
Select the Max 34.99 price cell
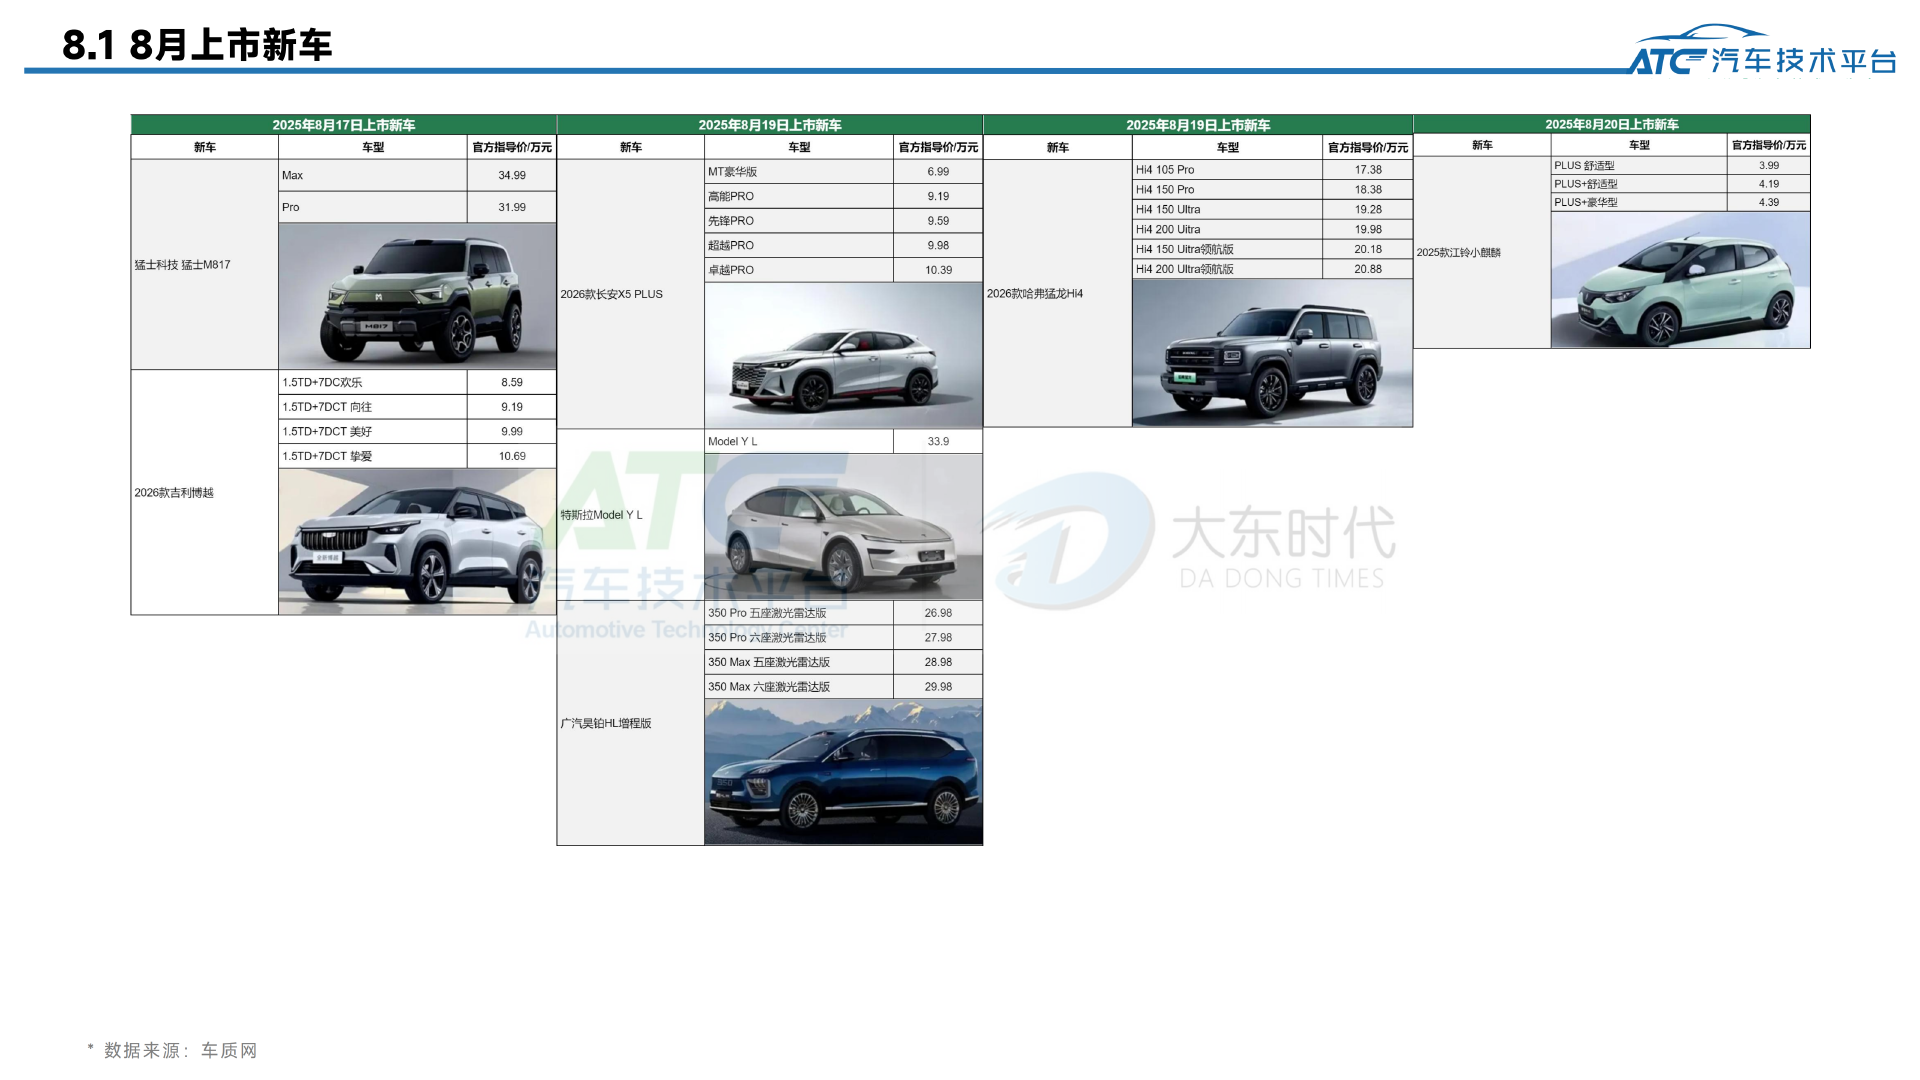coord(511,174)
